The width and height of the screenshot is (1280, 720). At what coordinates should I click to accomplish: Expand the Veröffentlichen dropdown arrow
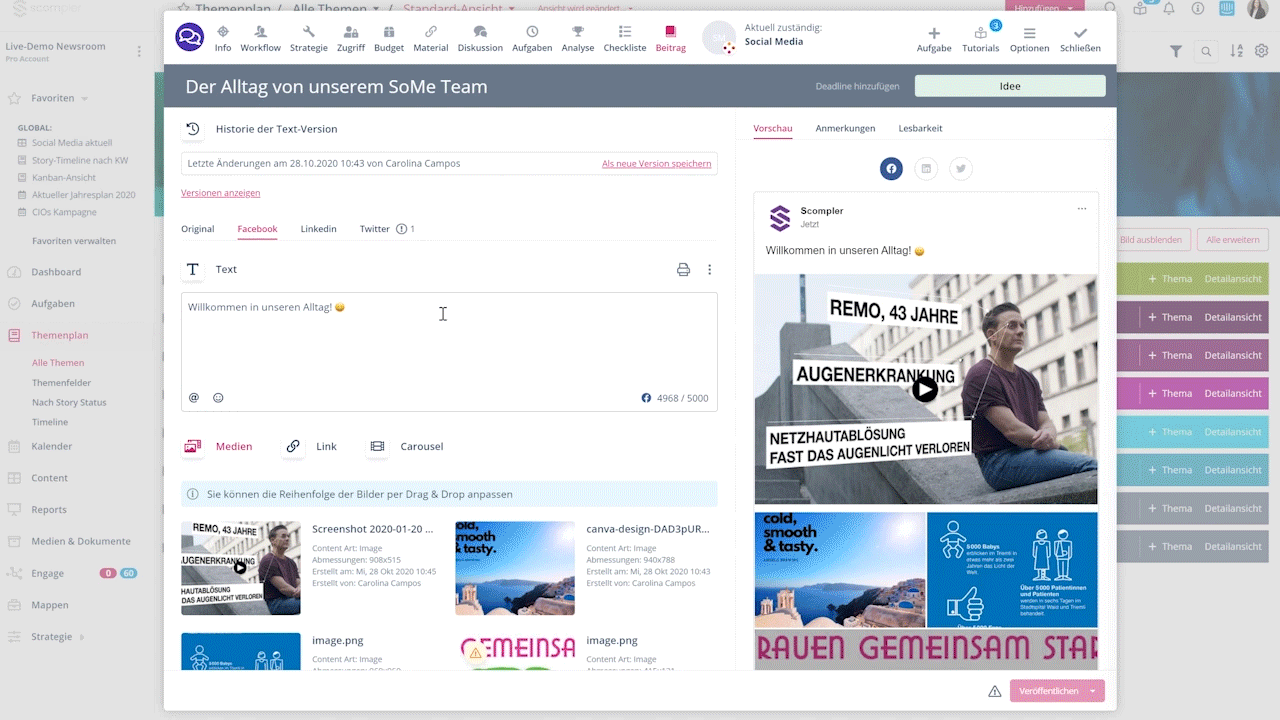click(1093, 691)
